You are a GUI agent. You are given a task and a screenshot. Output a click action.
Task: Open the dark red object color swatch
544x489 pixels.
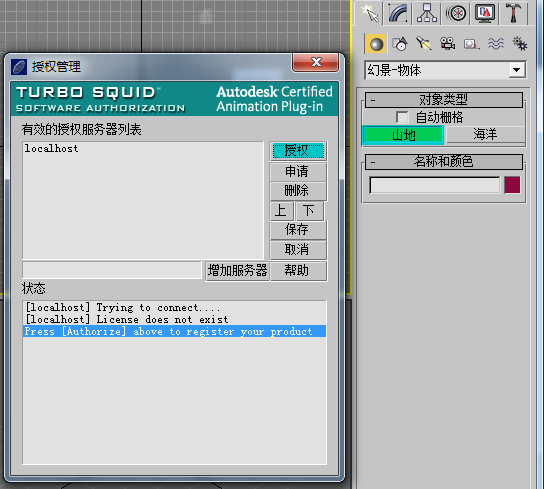pos(512,185)
